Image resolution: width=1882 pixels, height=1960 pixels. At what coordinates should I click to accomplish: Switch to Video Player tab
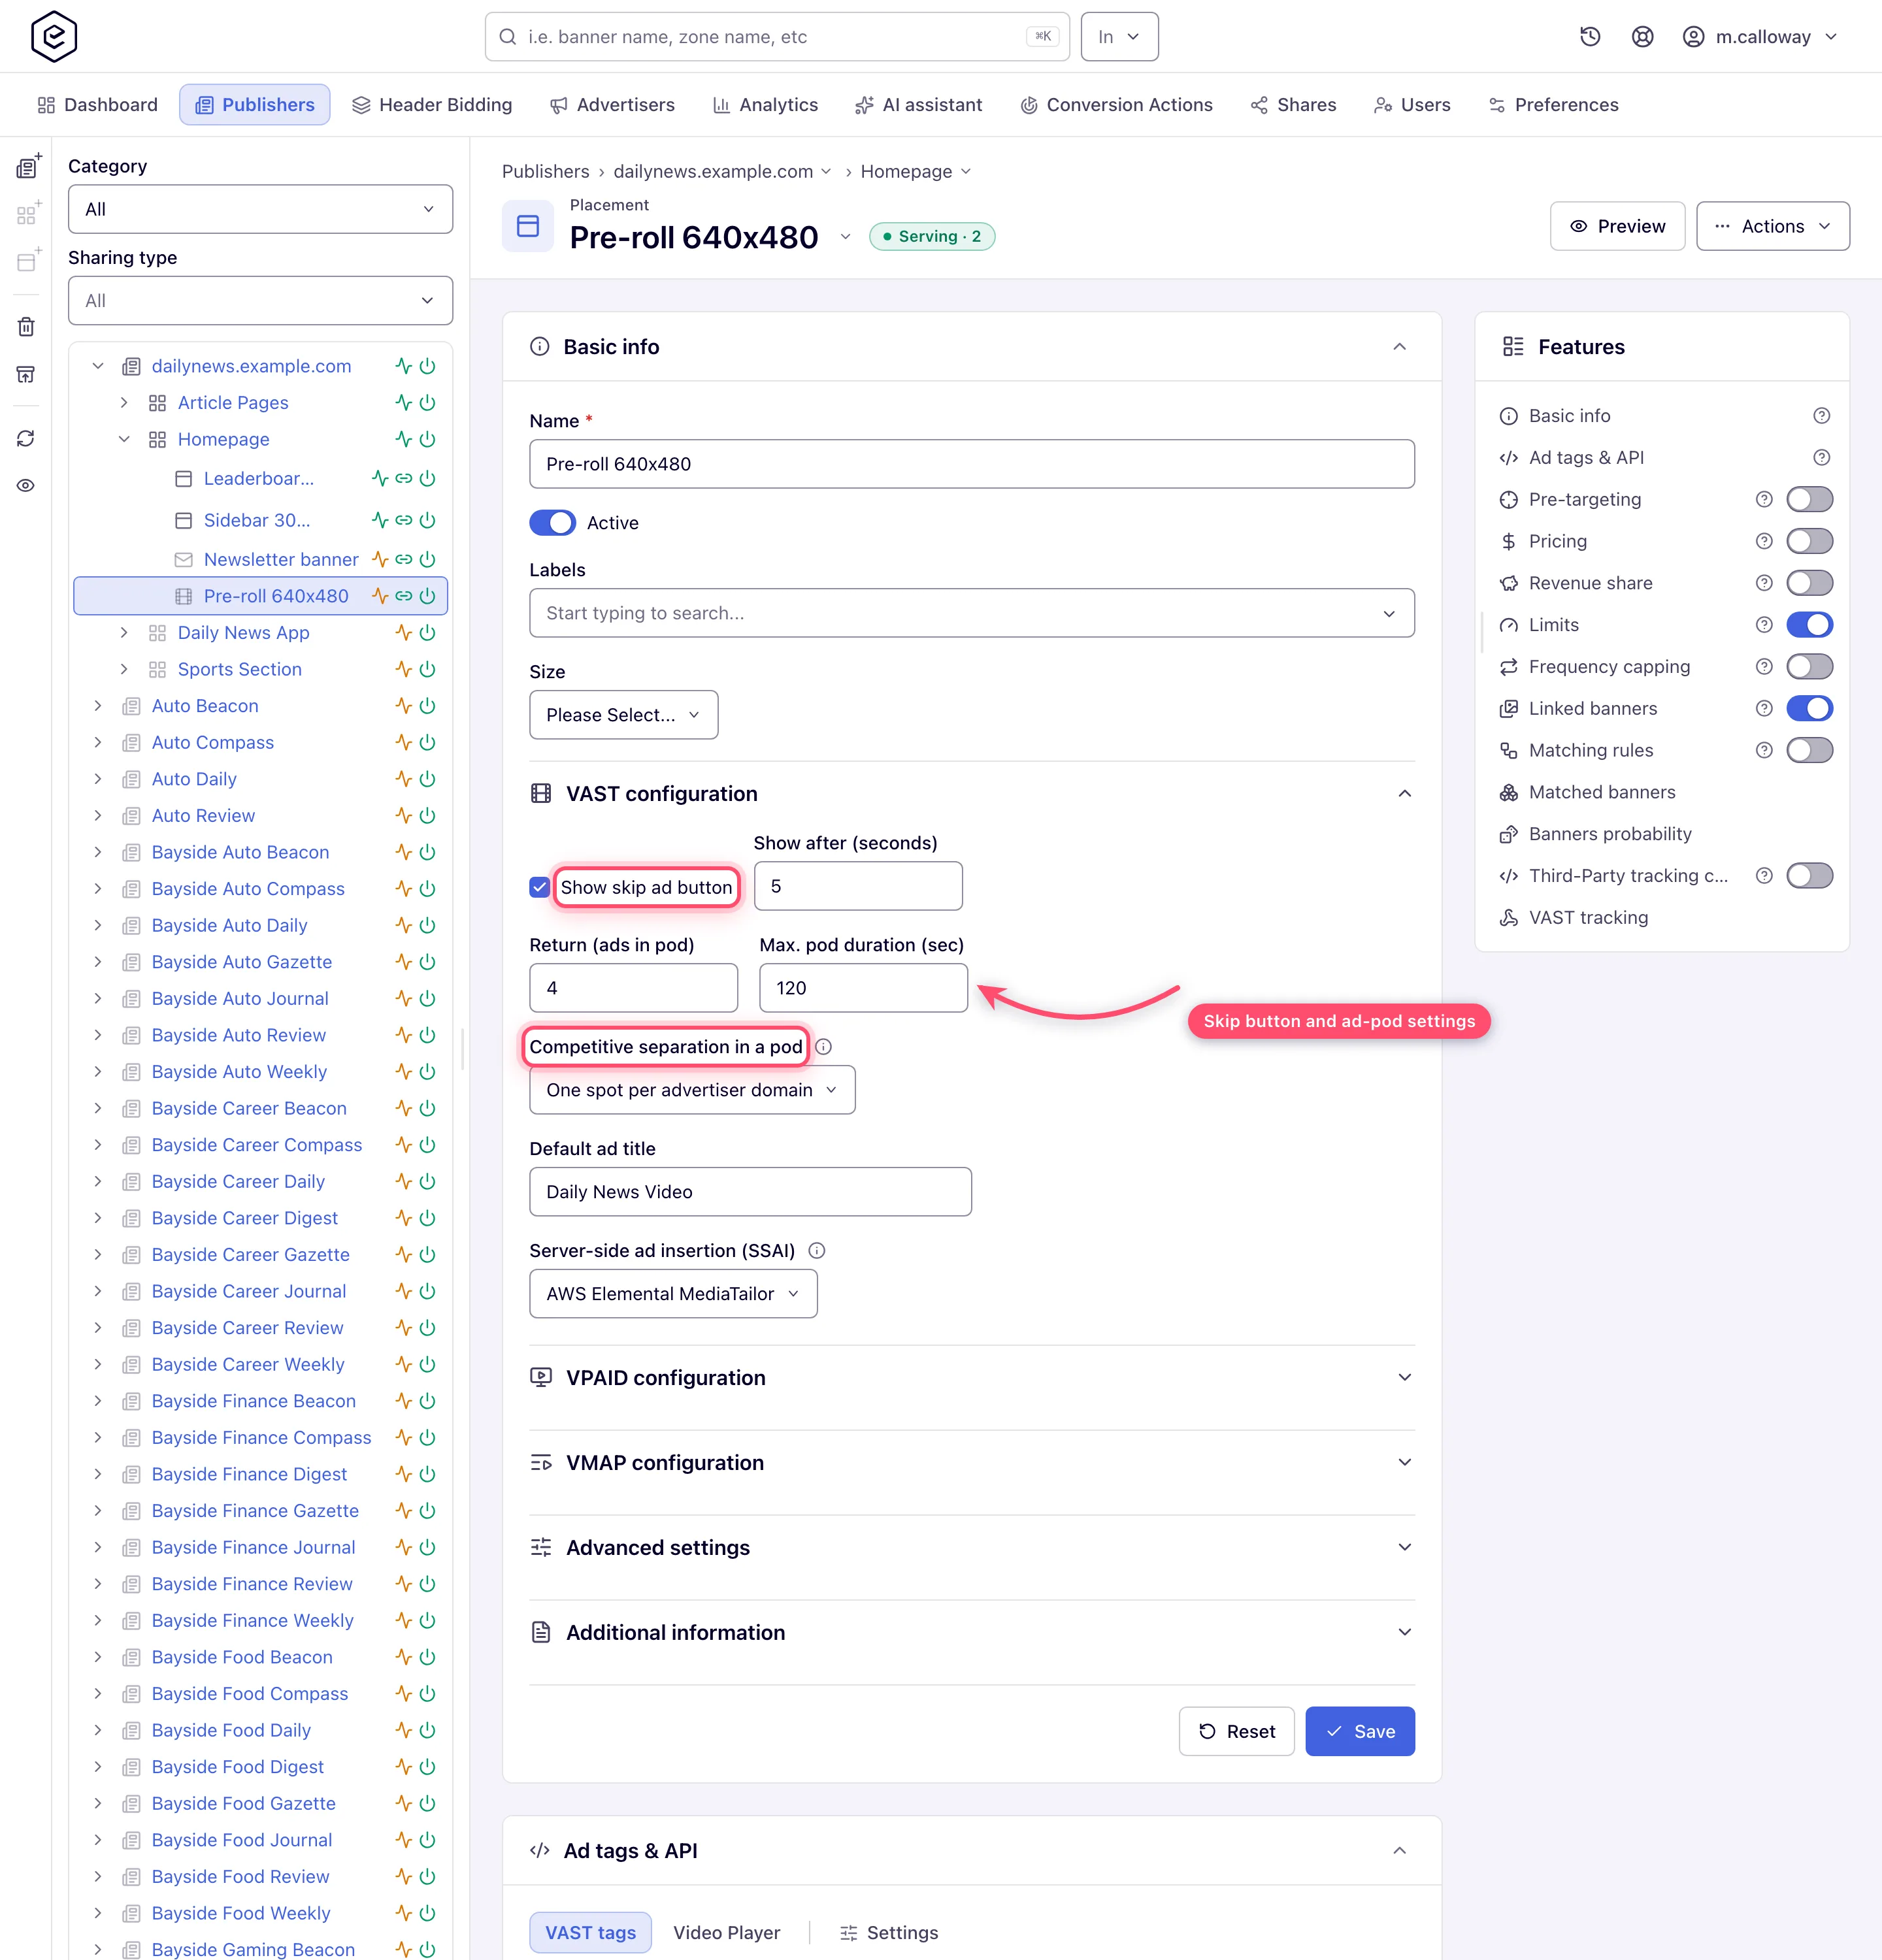[x=726, y=1933]
